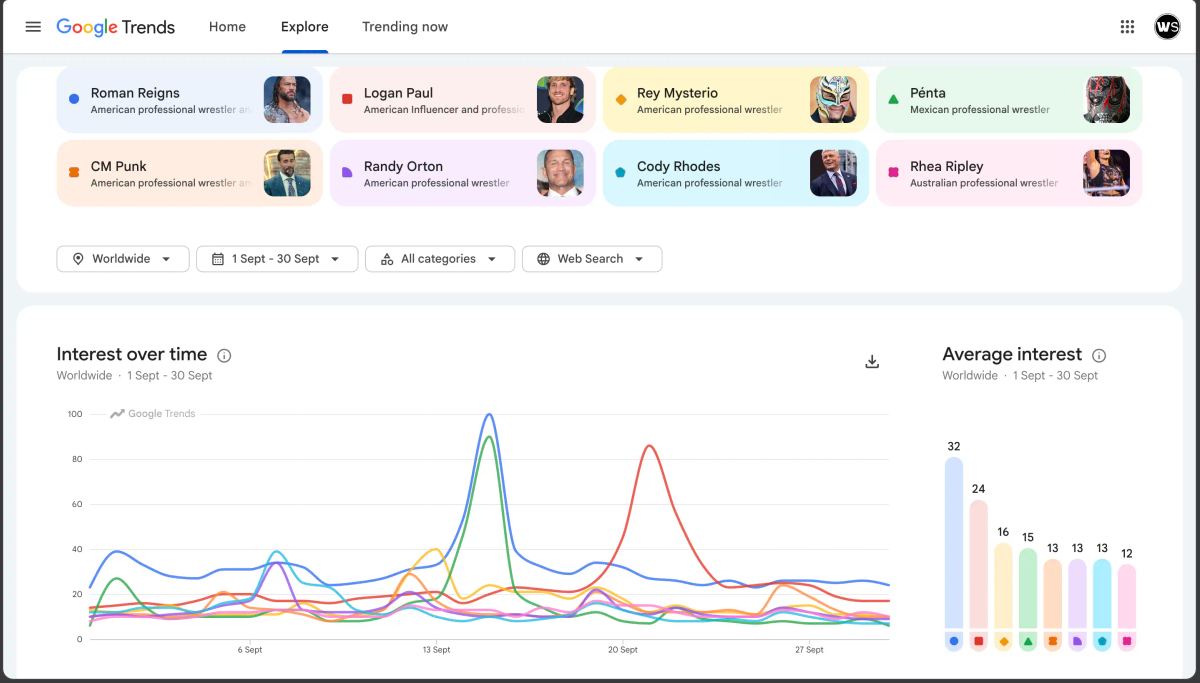1200x683 pixels.
Task: Open the Worldwide location dropdown
Action: 122,259
